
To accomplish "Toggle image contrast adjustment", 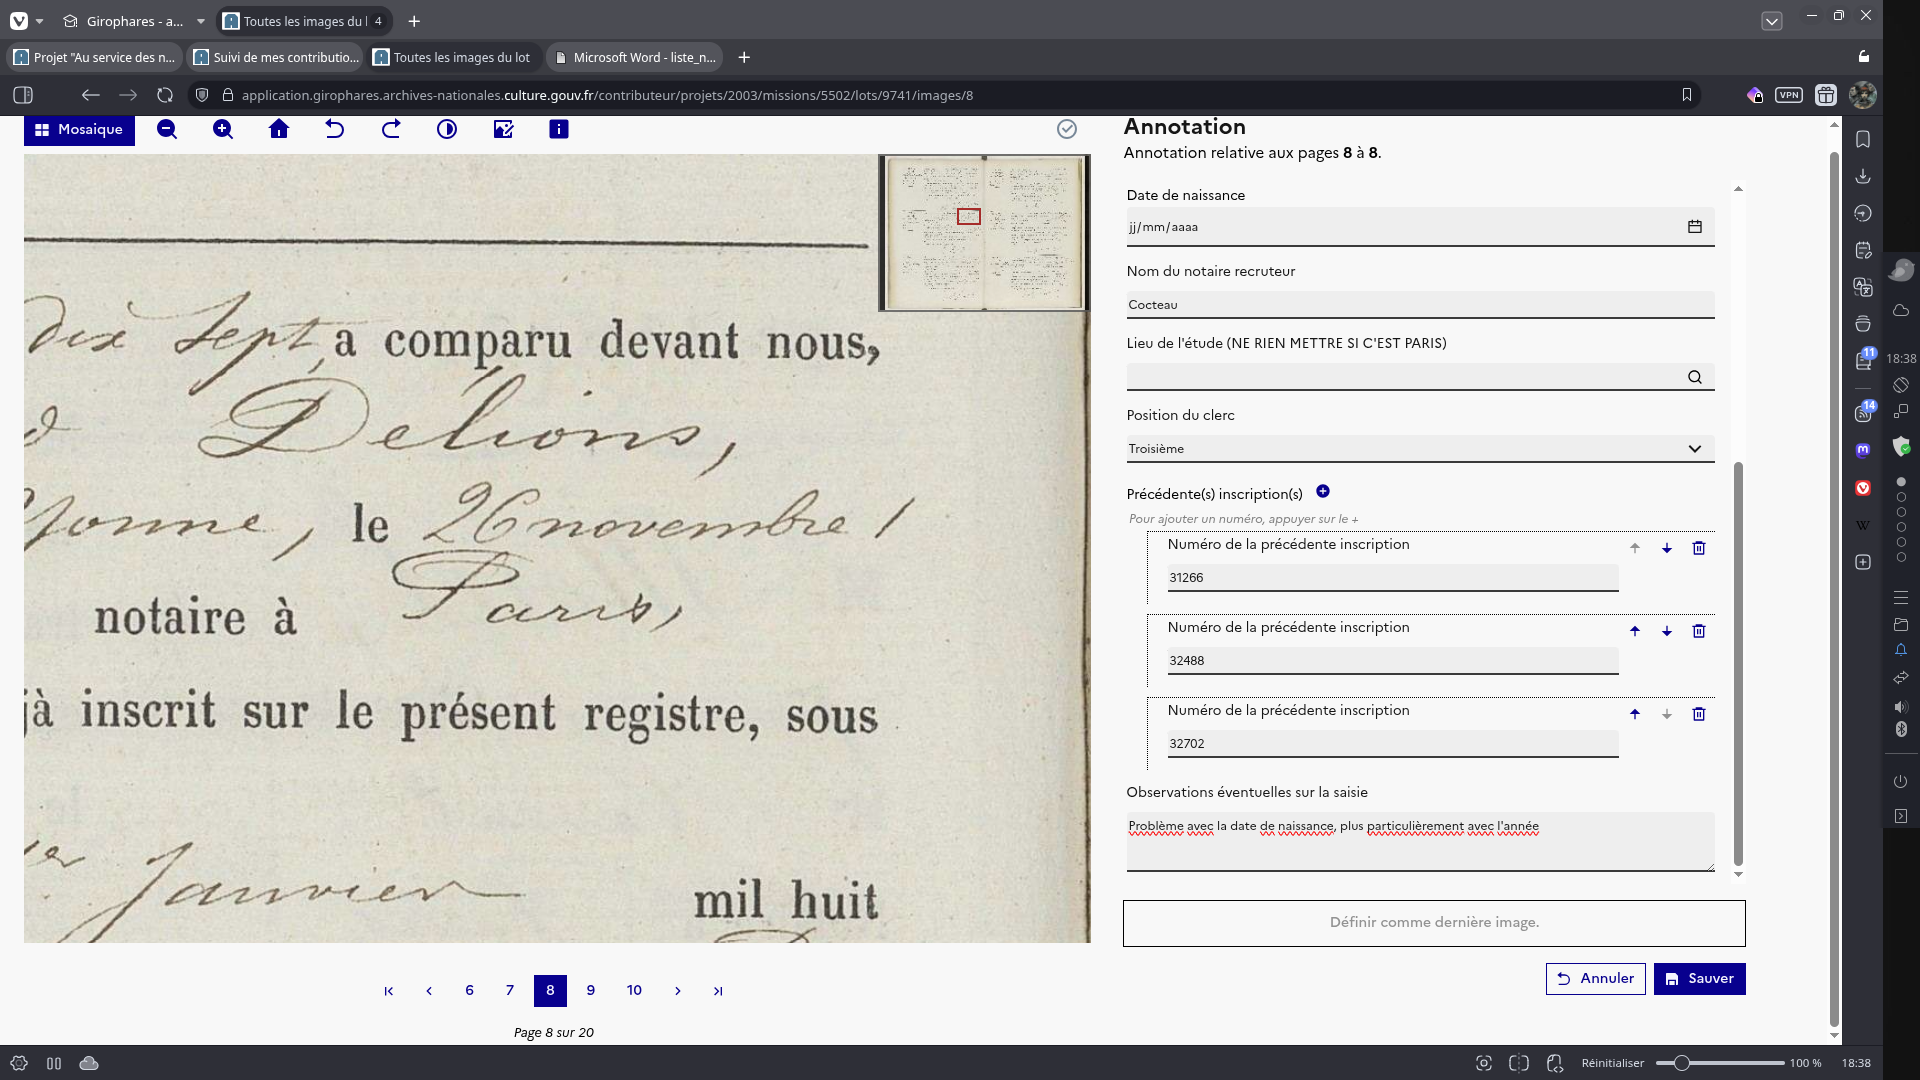I will [x=447, y=129].
